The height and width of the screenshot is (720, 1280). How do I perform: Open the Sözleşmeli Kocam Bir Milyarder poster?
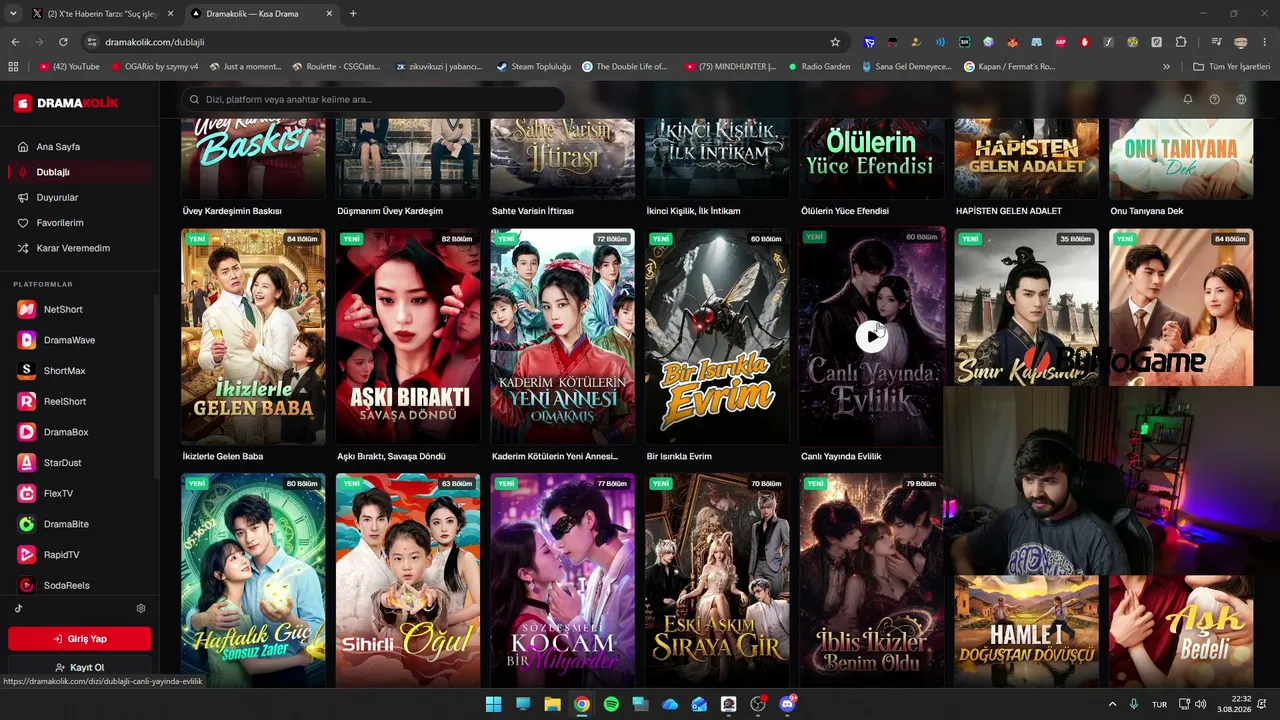coord(563,580)
